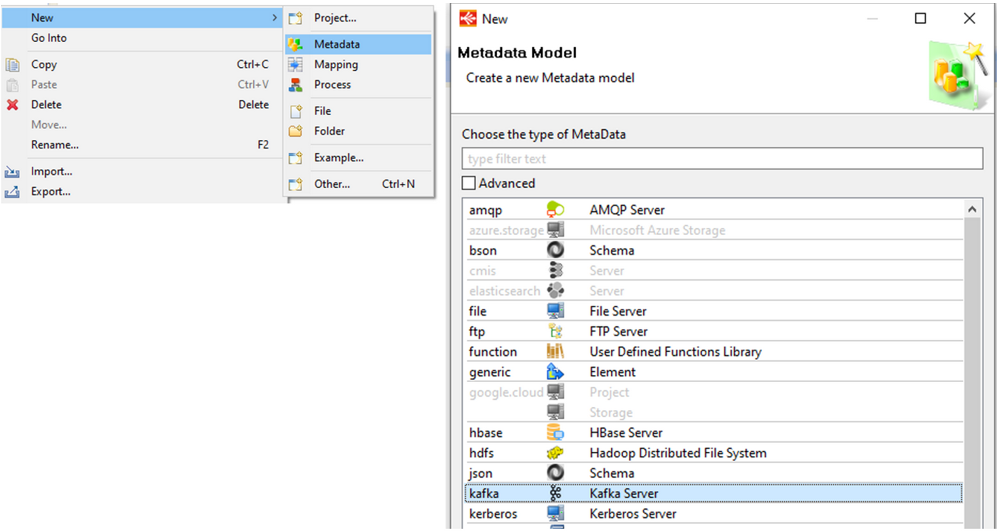Click the File Server monitor icon

pos(555,311)
